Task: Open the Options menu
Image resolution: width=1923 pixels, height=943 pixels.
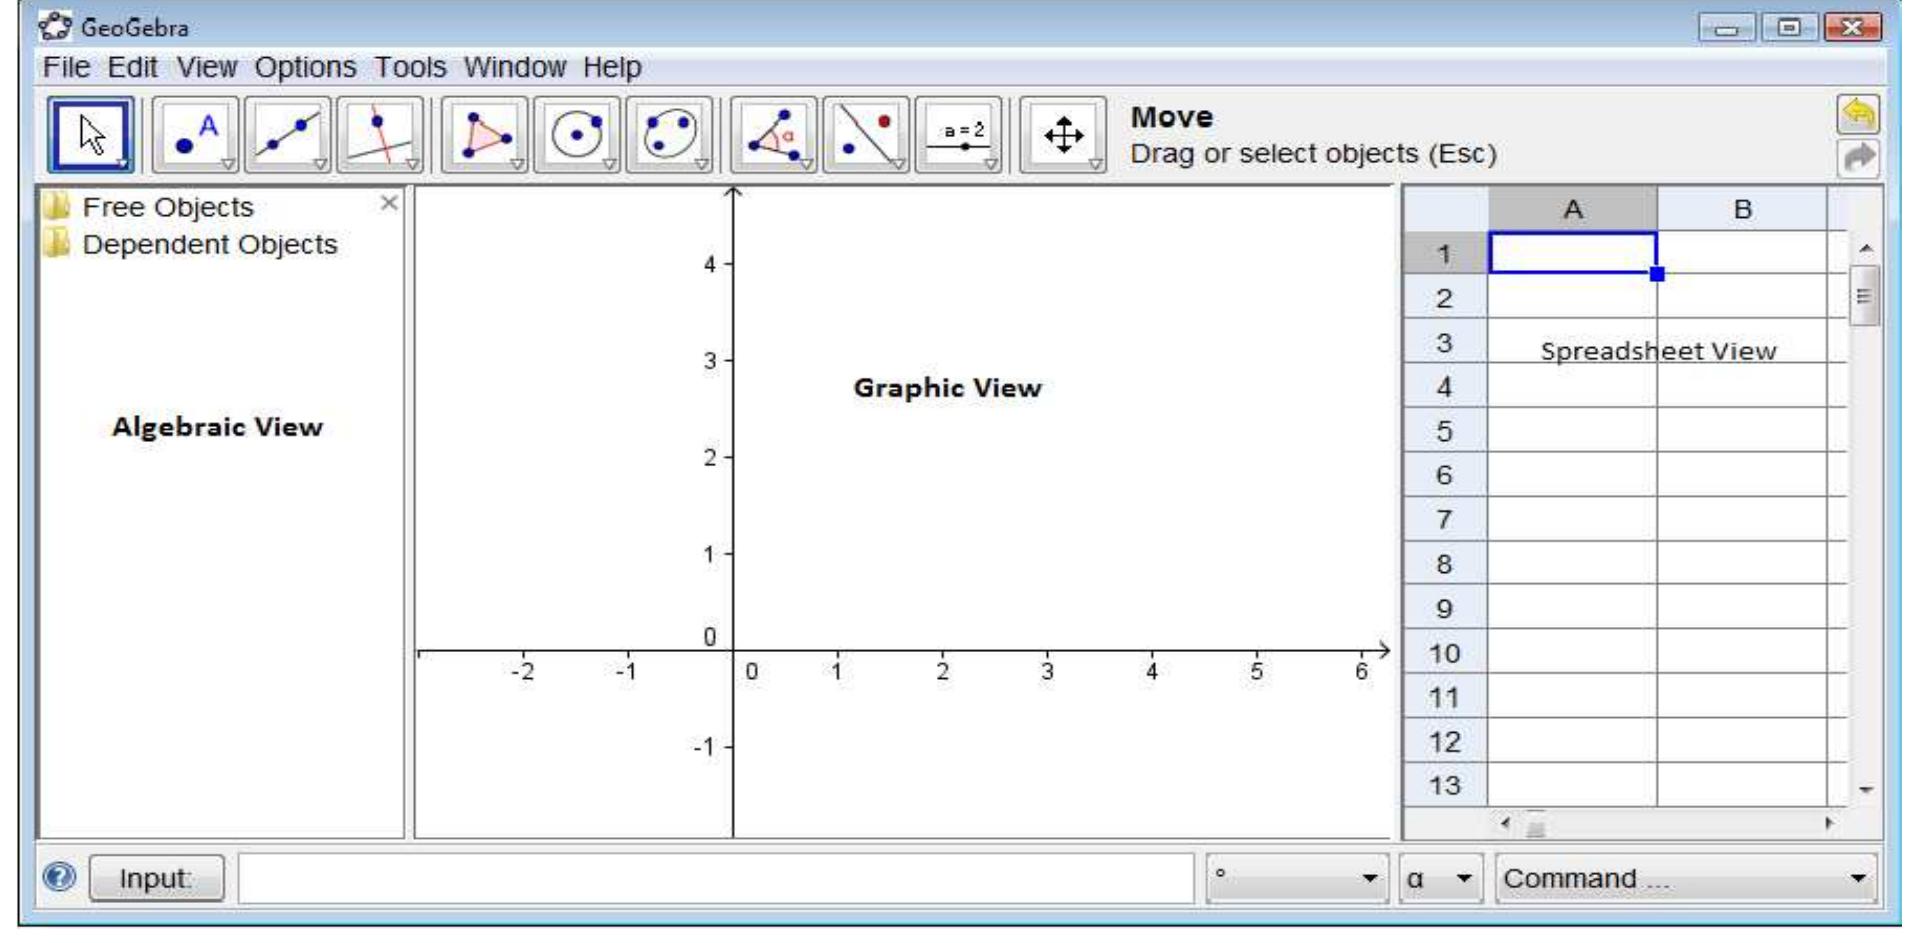Action: (x=305, y=67)
